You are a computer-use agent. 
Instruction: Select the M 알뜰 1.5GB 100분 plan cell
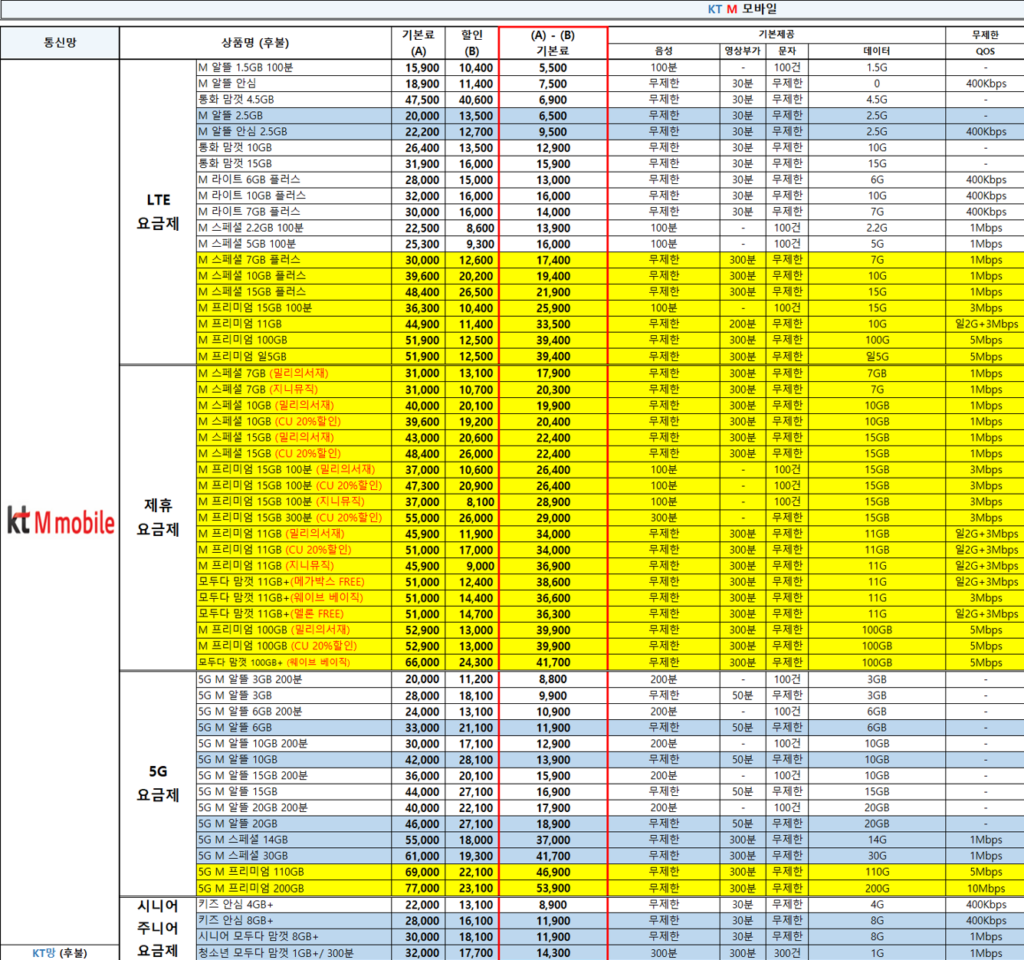tap(292, 68)
